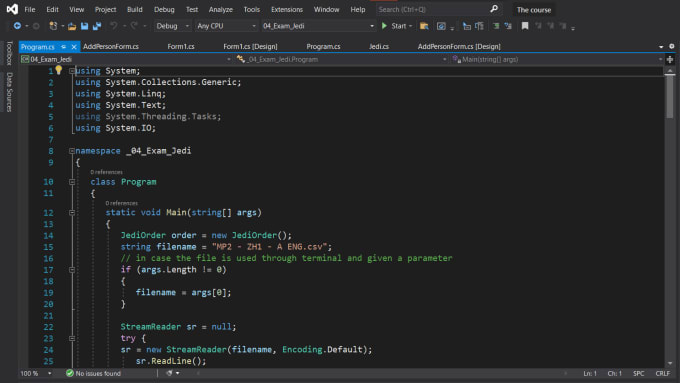This screenshot has width=680, height=383.
Task: Switch to the Form1.cs [Design] tab
Action: (250, 46)
